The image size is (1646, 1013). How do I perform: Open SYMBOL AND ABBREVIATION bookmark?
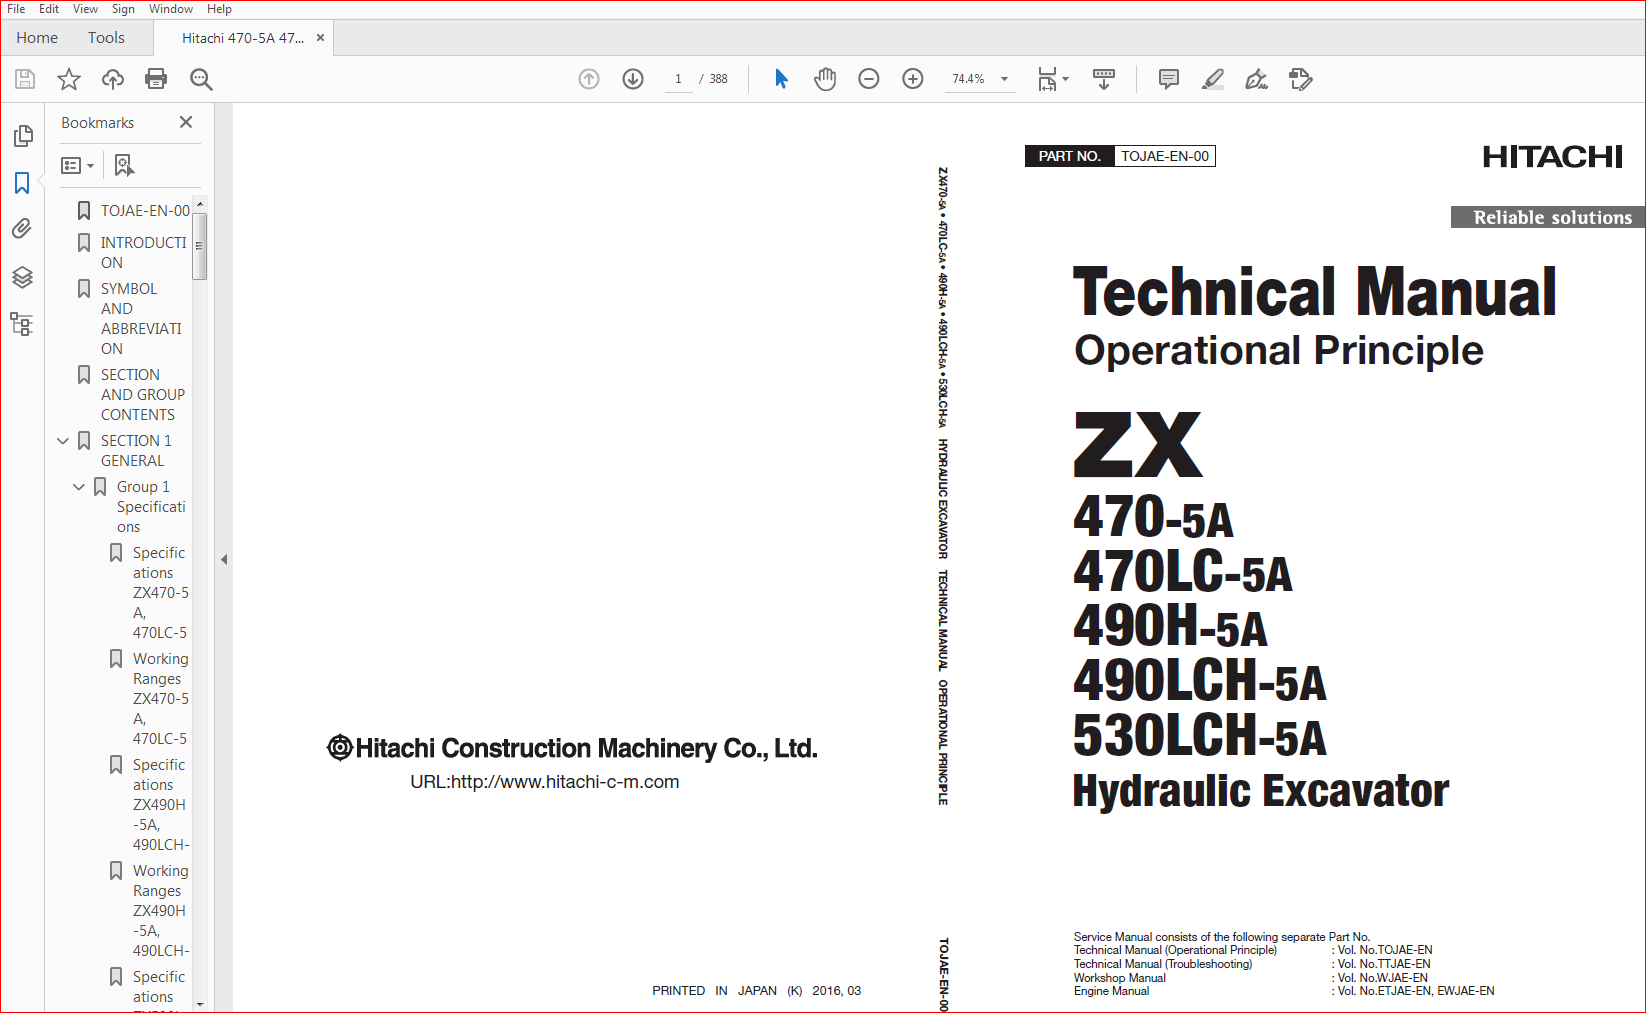click(141, 319)
